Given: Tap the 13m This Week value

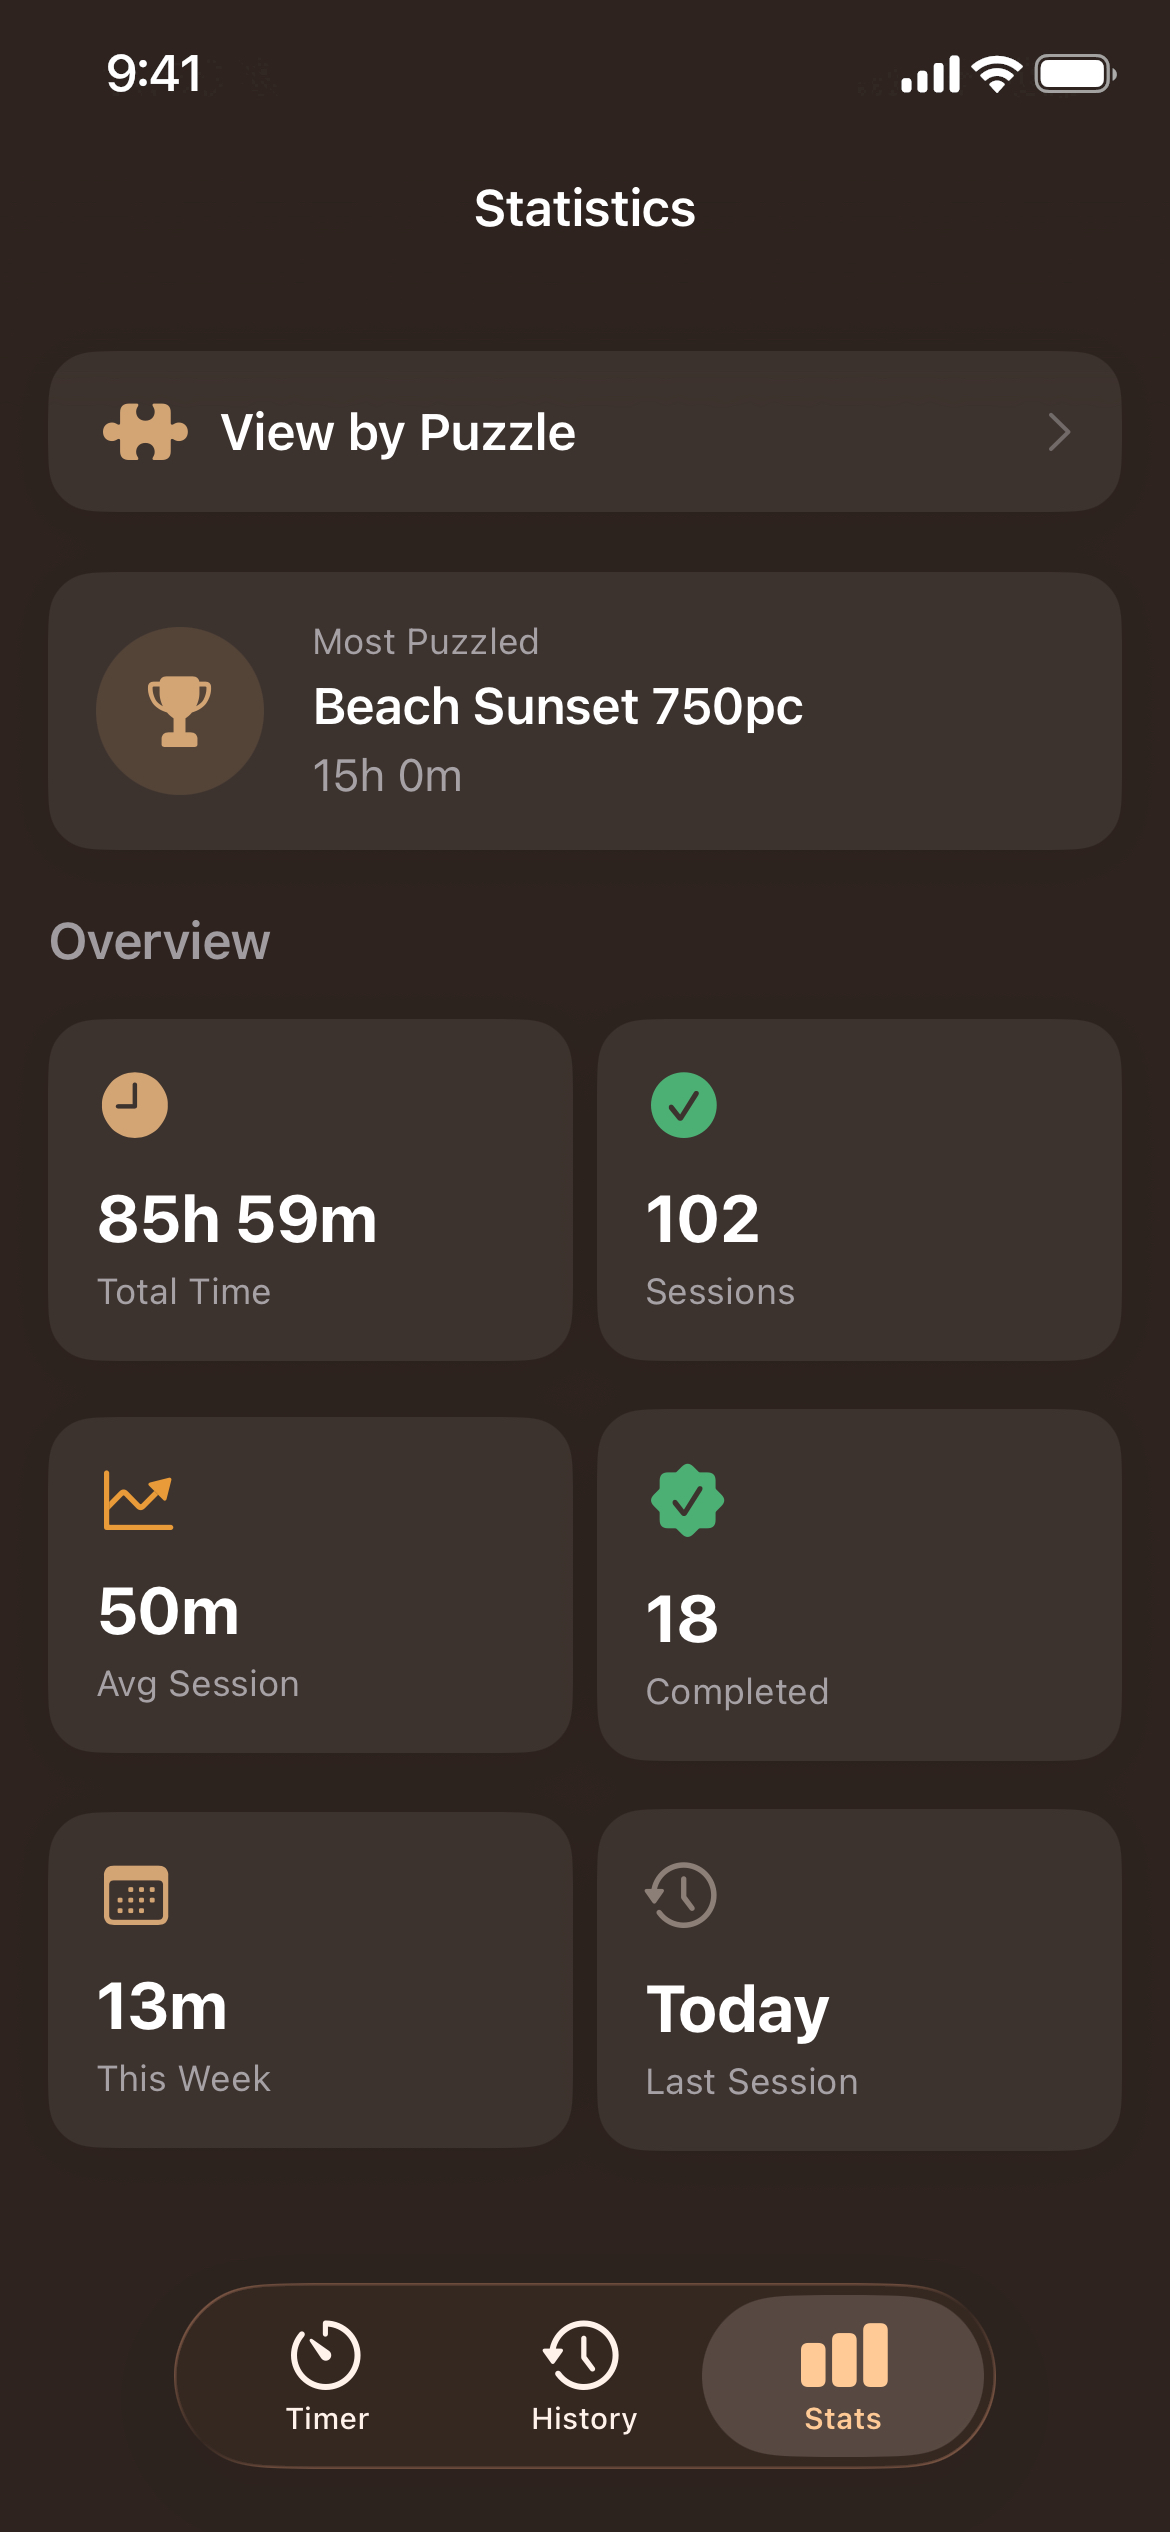Looking at the screenshot, I should coord(163,2007).
